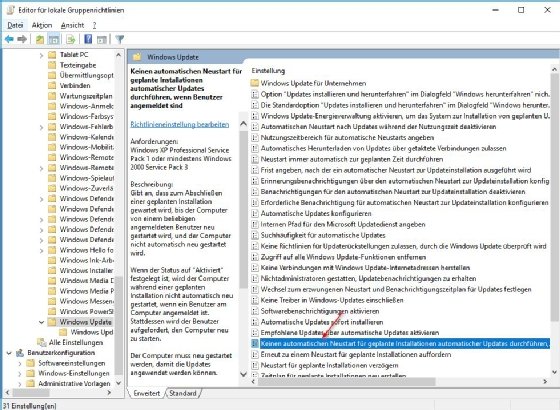This screenshot has height=410, width=560.
Task: Collapse the Windows Update tree node
Action: (x=41, y=322)
